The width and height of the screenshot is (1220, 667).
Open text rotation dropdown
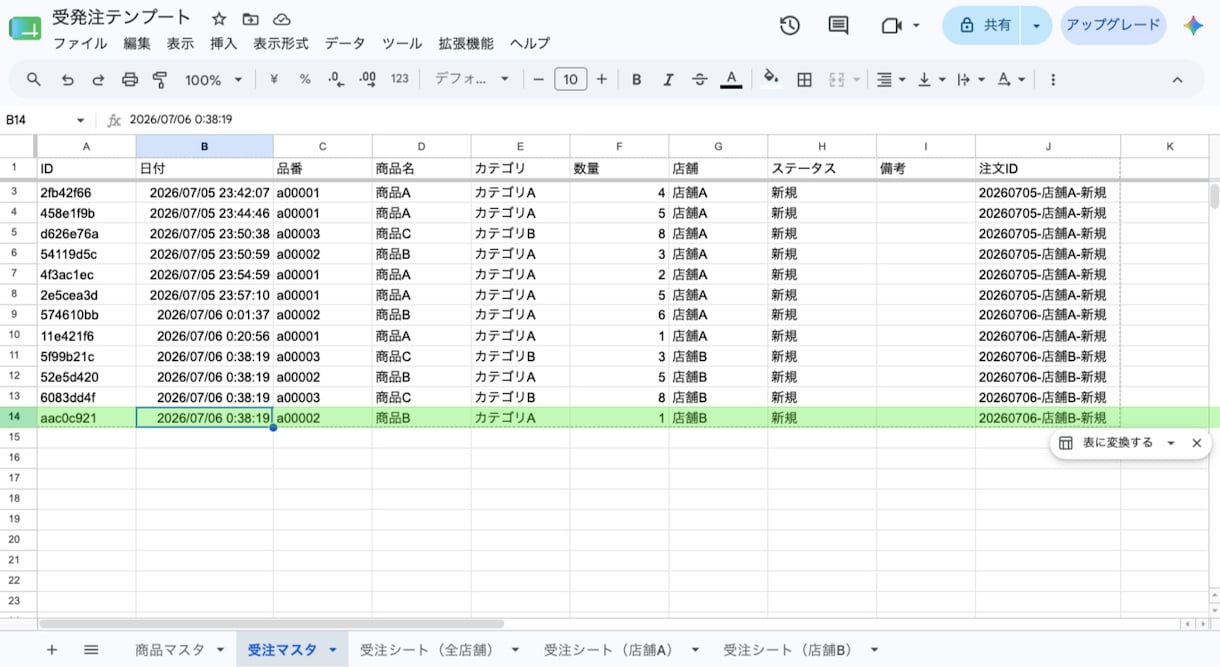(1011, 79)
